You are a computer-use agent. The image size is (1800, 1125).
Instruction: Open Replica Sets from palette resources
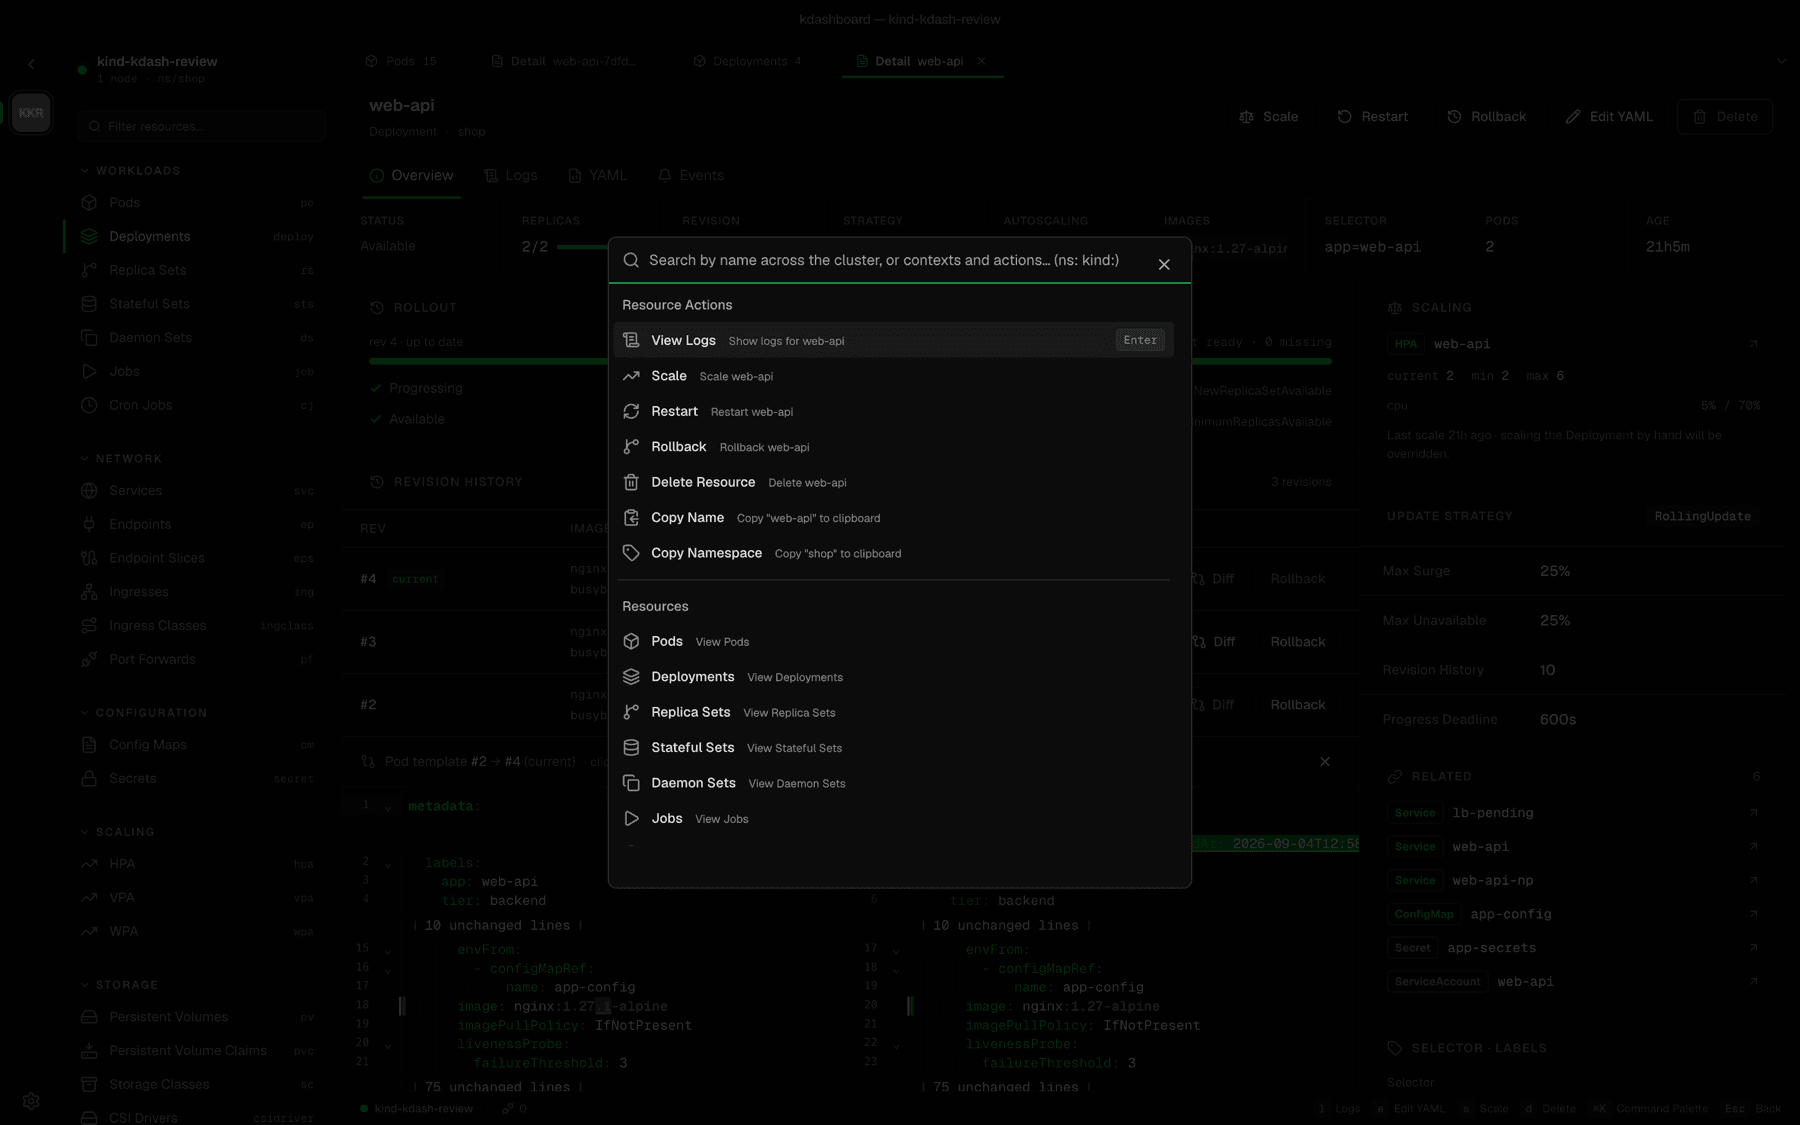pyautogui.click(x=893, y=712)
